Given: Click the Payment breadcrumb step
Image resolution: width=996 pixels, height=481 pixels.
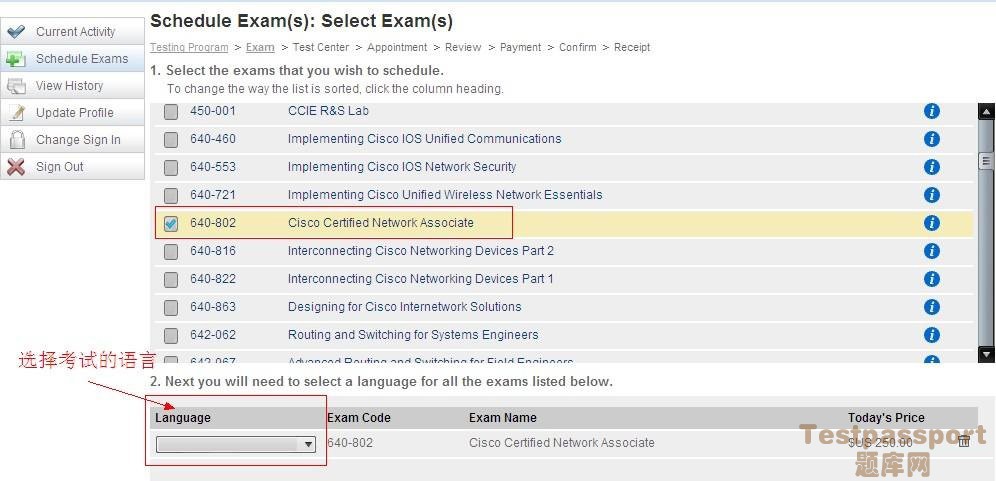Looking at the screenshot, I should [x=520, y=47].
